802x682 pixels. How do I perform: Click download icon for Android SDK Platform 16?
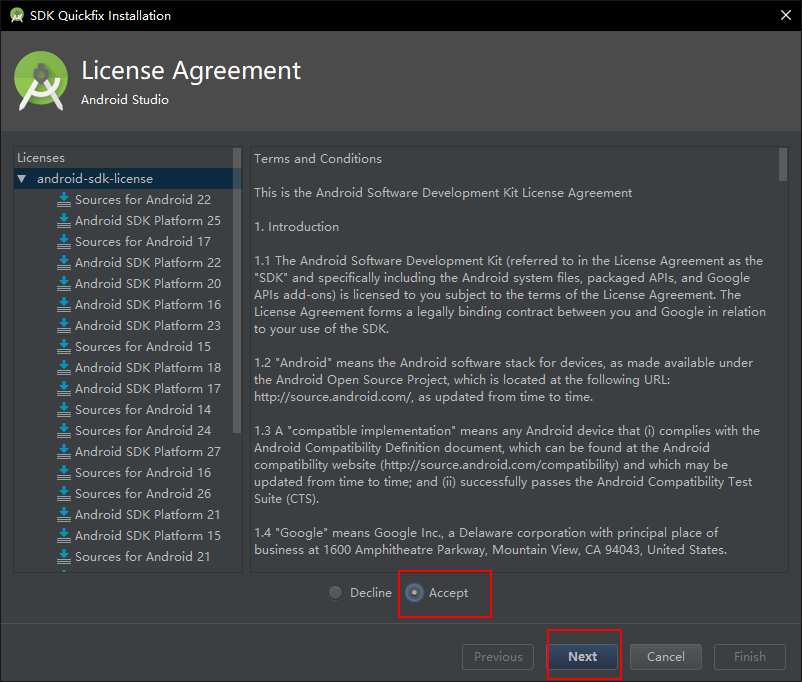64,304
